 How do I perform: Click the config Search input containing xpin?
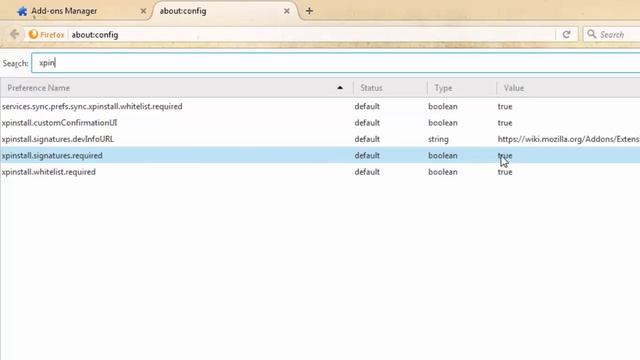[x=336, y=63]
